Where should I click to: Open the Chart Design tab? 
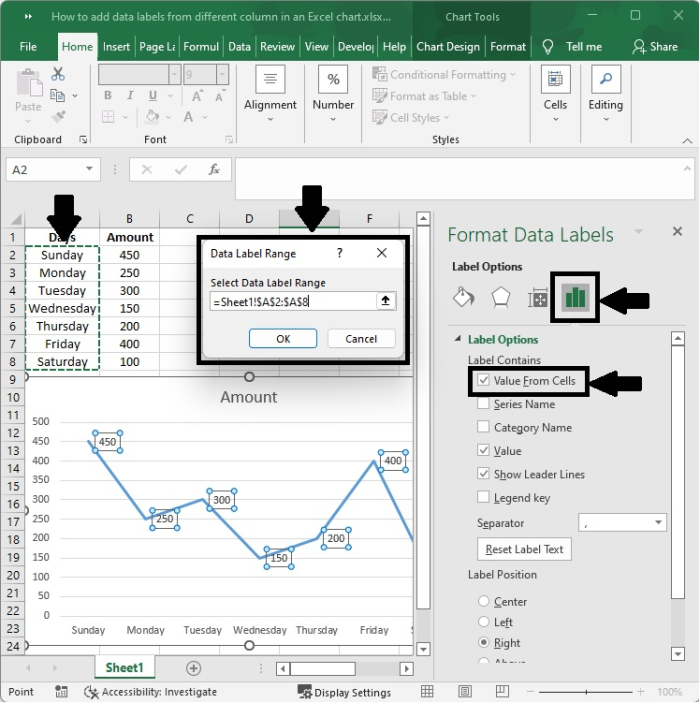[448, 47]
